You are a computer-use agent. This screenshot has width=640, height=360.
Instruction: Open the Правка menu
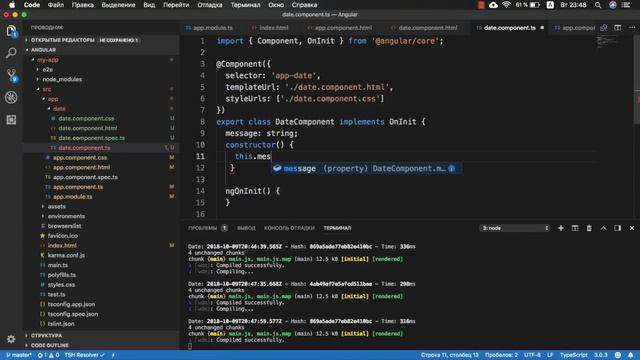[x=82, y=5]
